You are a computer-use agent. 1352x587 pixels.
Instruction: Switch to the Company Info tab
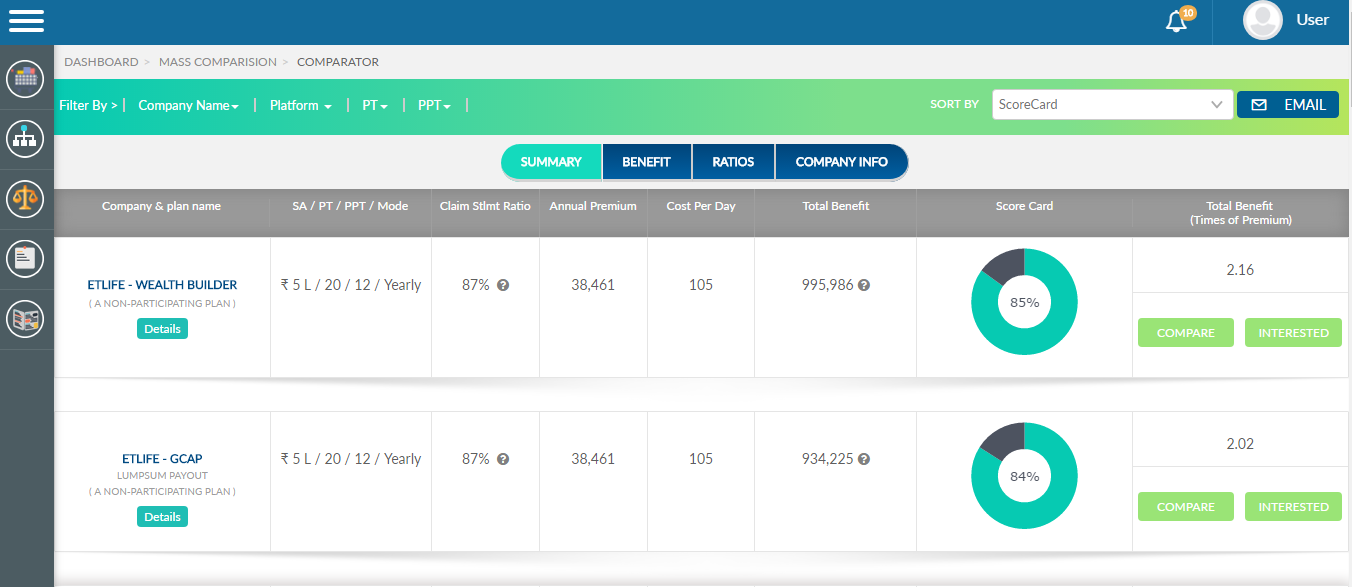click(841, 162)
